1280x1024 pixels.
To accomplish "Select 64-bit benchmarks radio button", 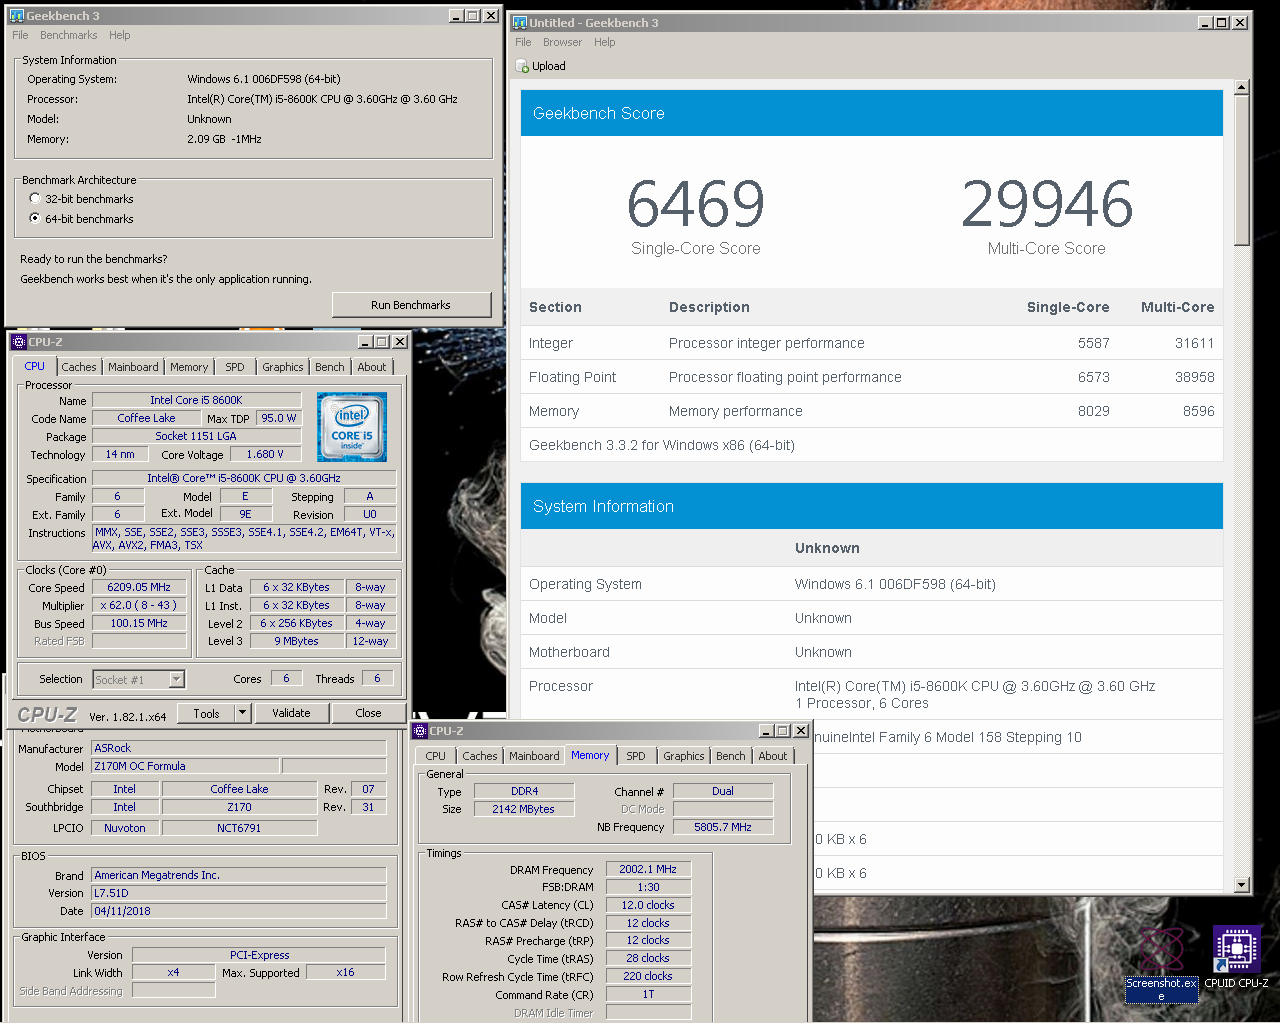I will [x=35, y=218].
